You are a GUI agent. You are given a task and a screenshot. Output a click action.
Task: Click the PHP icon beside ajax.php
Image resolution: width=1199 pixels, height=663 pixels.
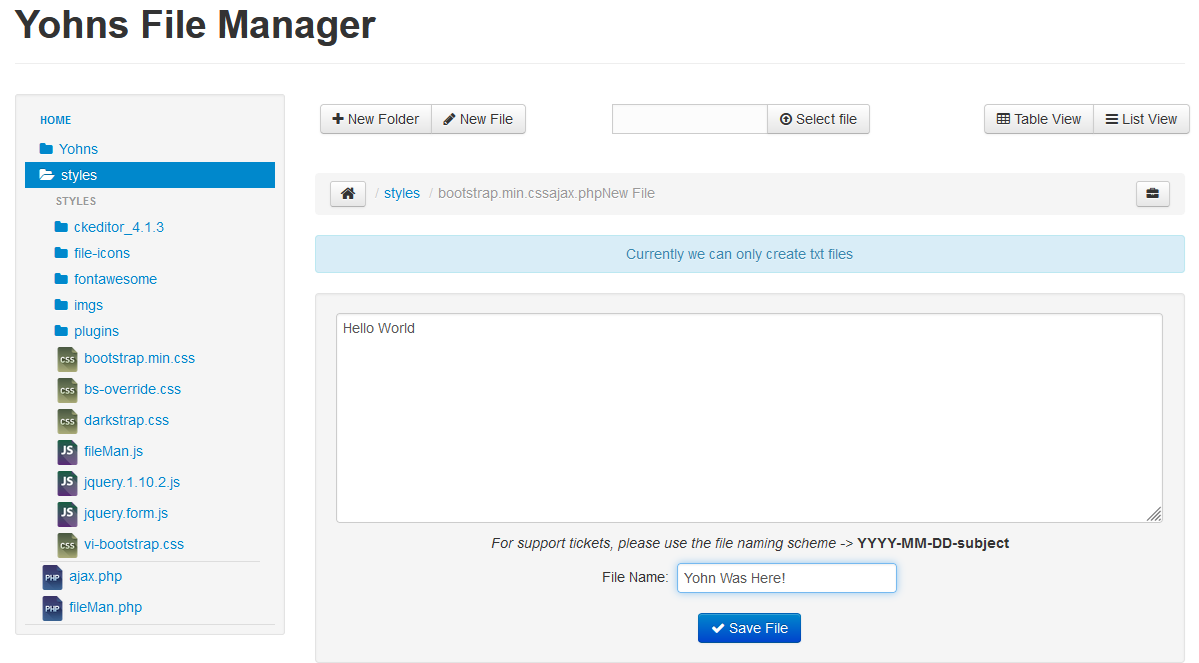[x=52, y=577]
